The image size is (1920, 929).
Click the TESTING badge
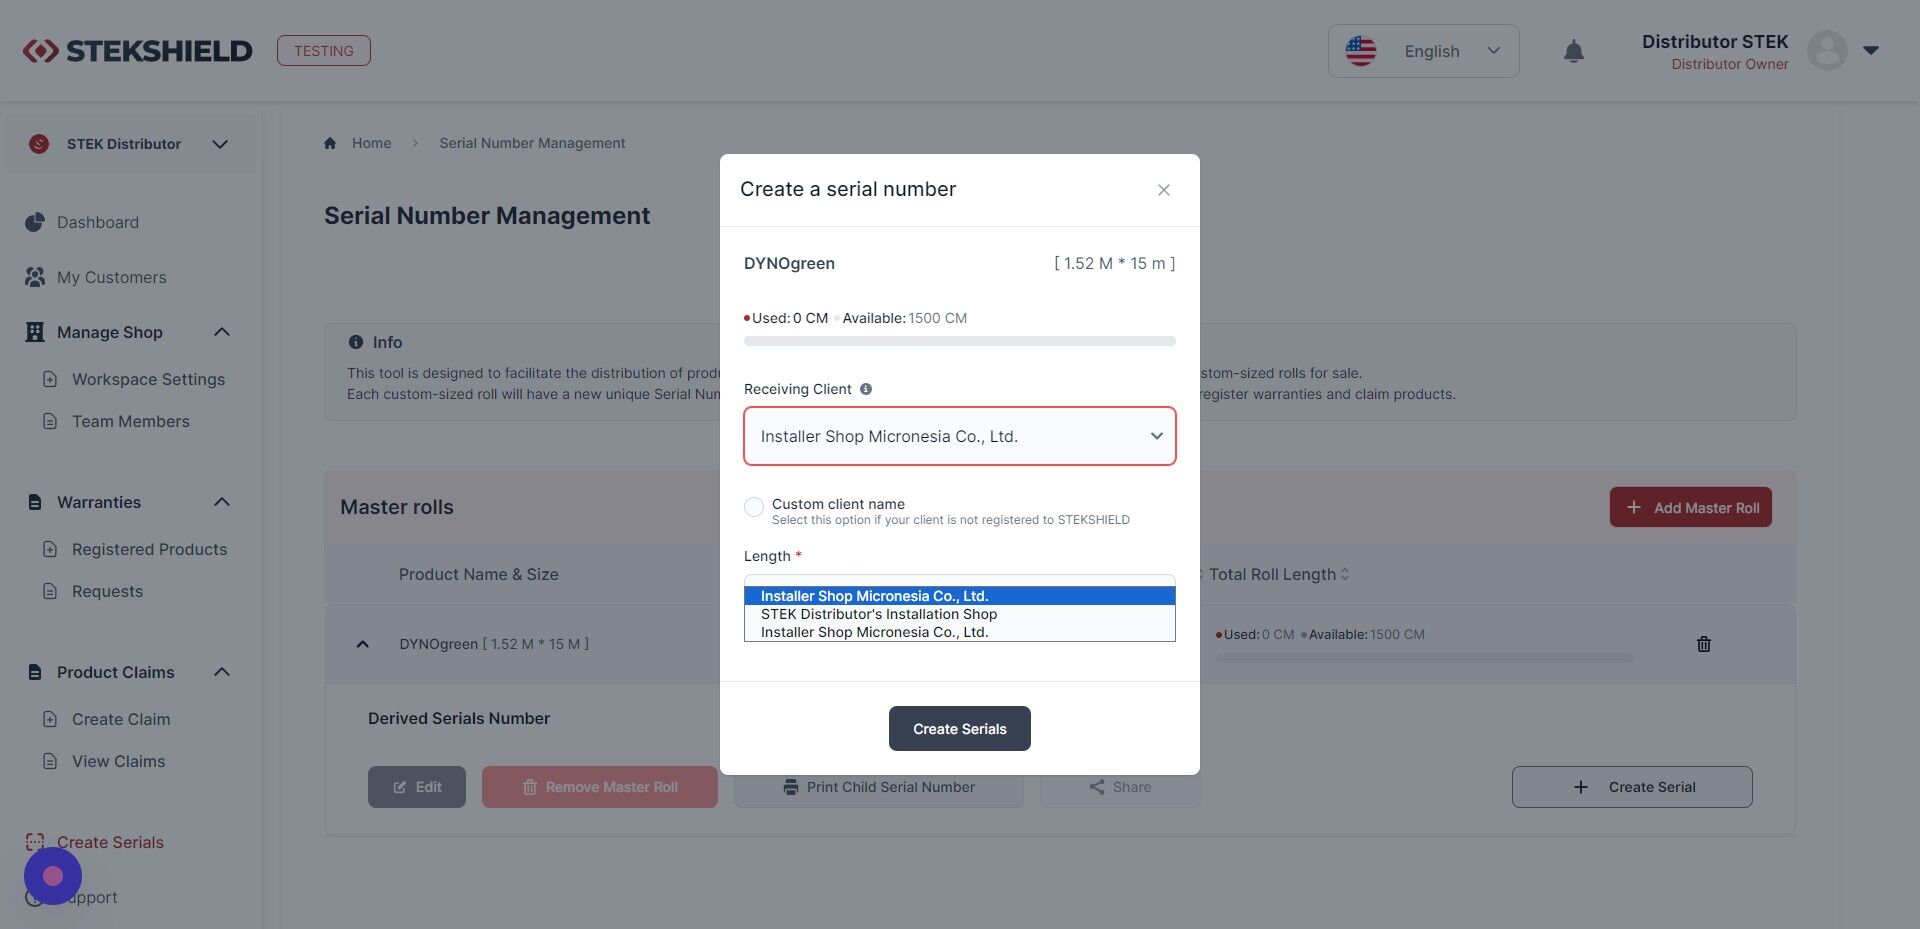(324, 51)
